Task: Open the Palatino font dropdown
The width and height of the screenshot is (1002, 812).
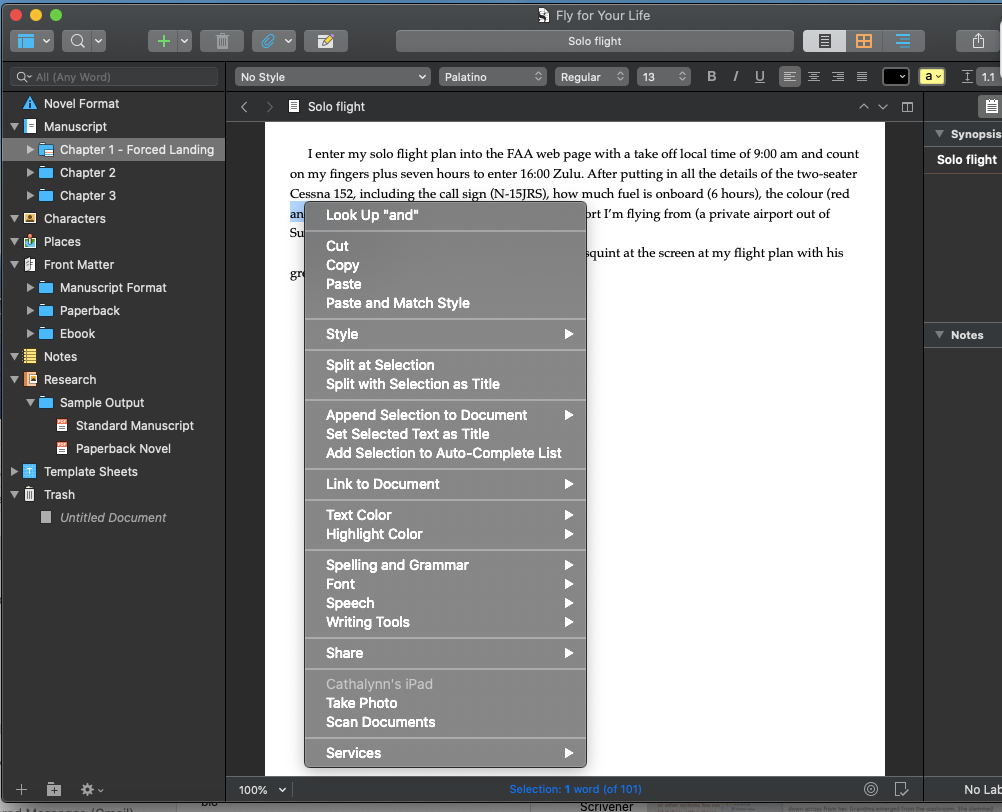Action: [490, 76]
